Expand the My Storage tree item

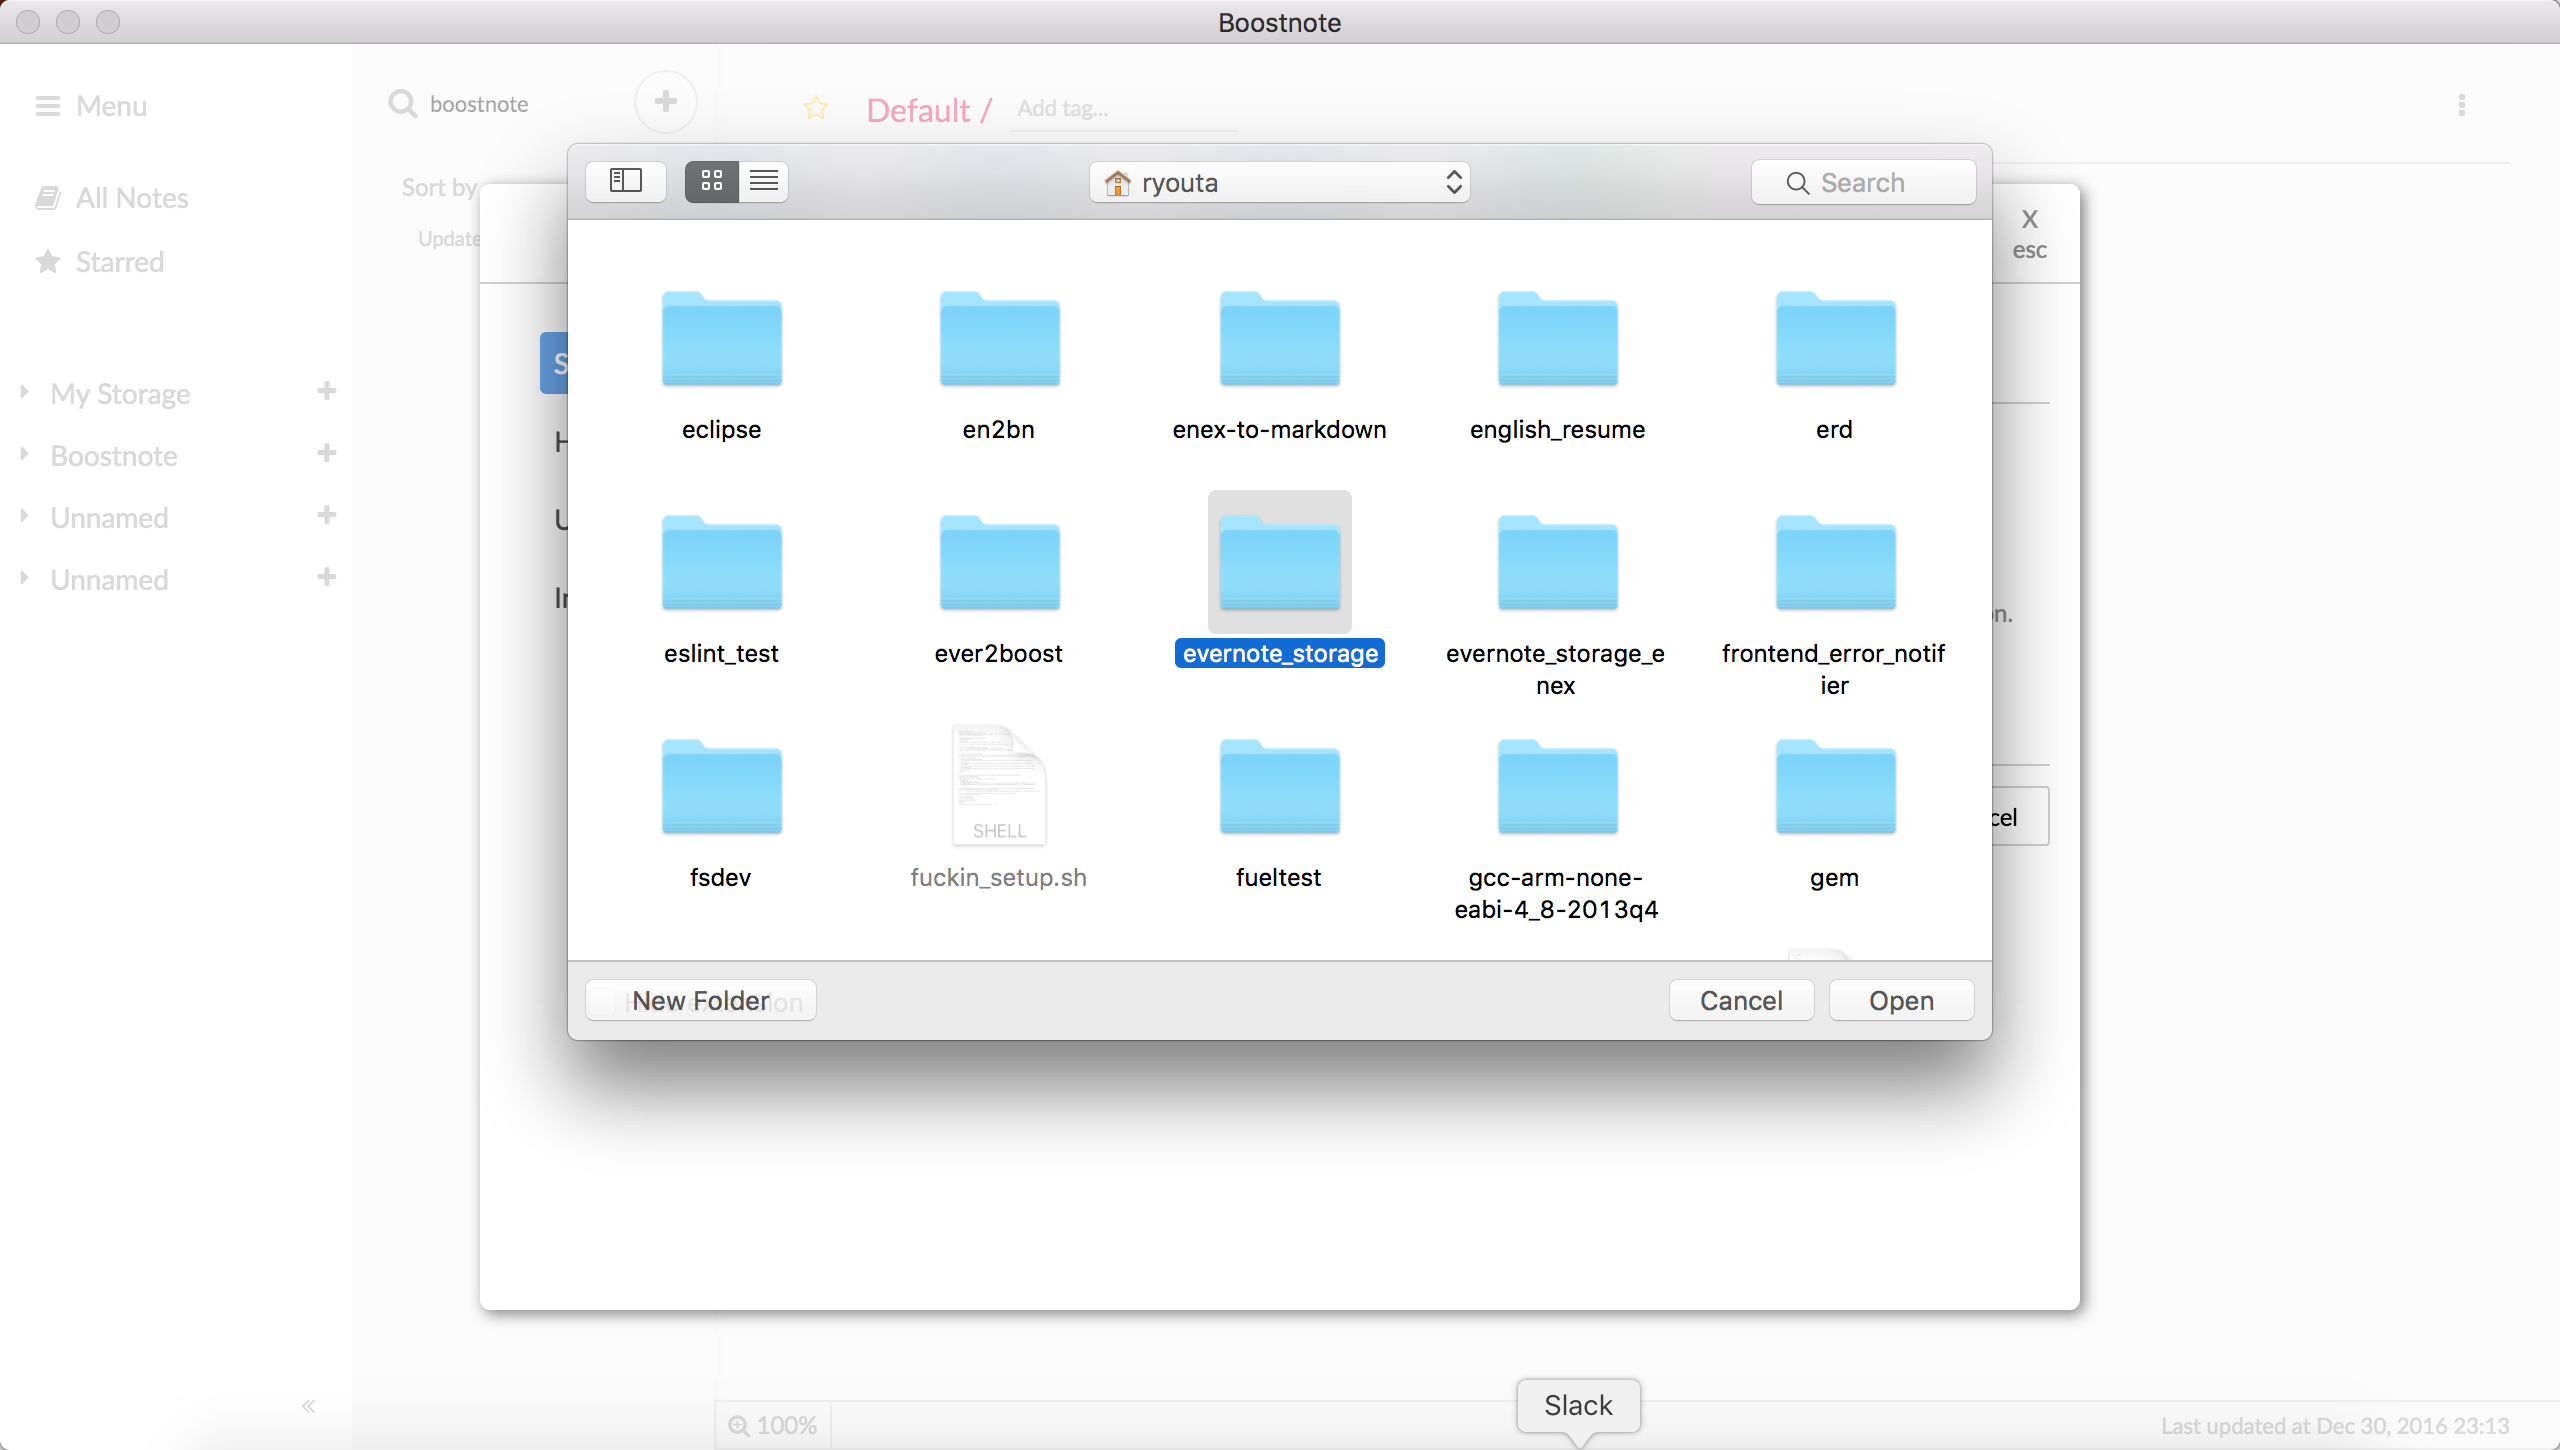pos(25,392)
